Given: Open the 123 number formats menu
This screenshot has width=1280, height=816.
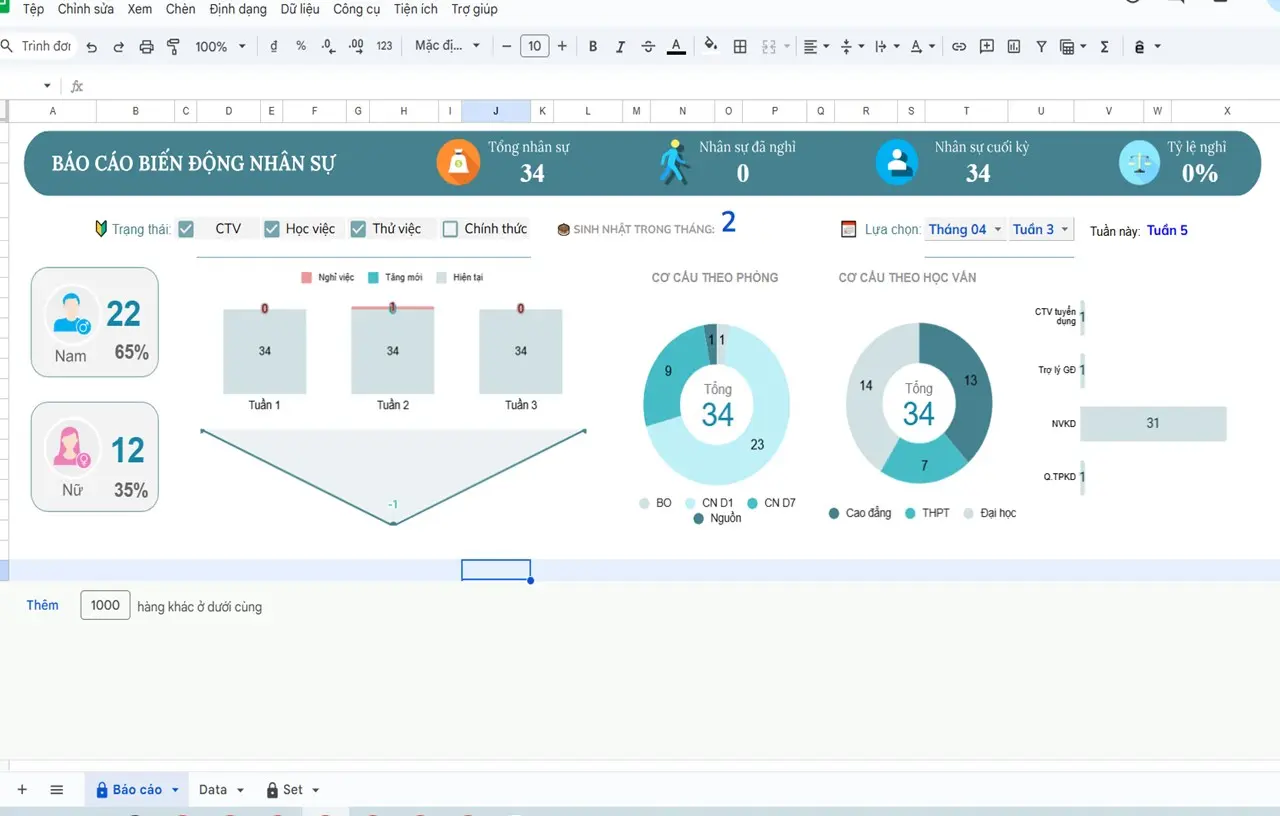Looking at the screenshot, I should point(384,46).
